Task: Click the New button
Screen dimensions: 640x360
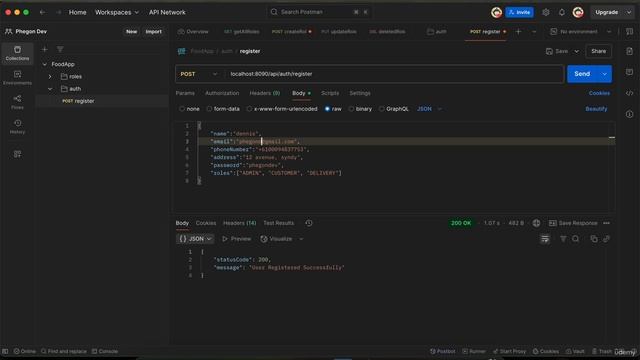Action: pyautogui.click(x=131, y=31)
